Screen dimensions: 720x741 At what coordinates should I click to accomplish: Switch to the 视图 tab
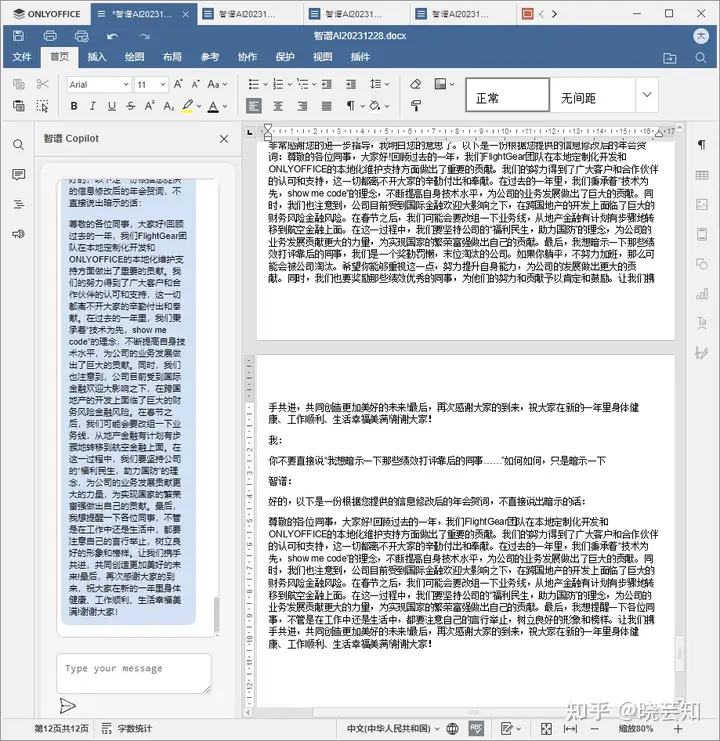[322, 57]
